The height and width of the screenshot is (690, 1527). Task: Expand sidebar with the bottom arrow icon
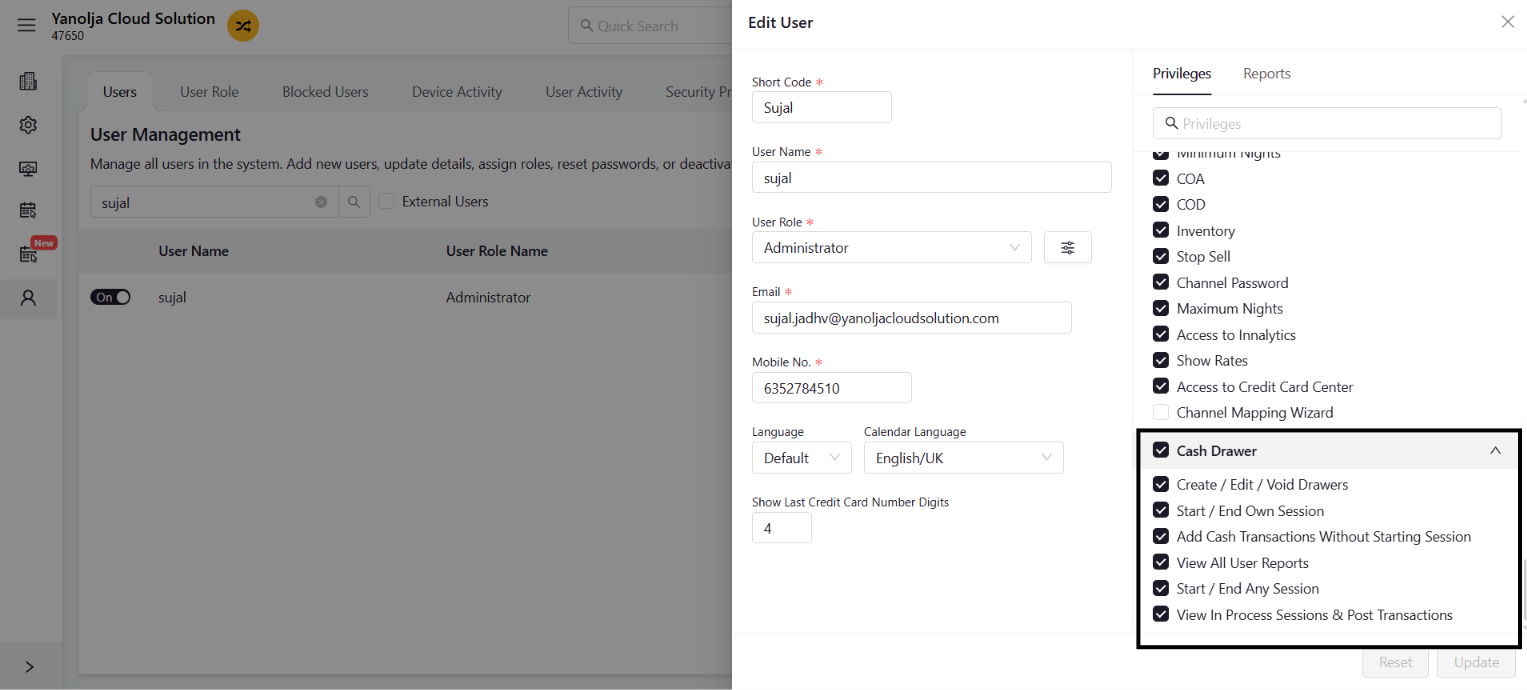[29, 667]
